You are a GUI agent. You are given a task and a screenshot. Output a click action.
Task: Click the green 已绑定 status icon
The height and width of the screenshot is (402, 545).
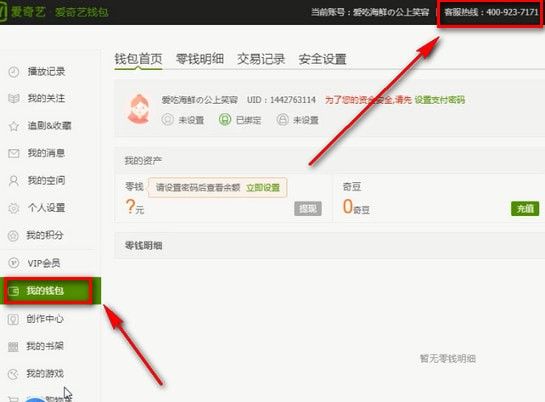point(225,120)
